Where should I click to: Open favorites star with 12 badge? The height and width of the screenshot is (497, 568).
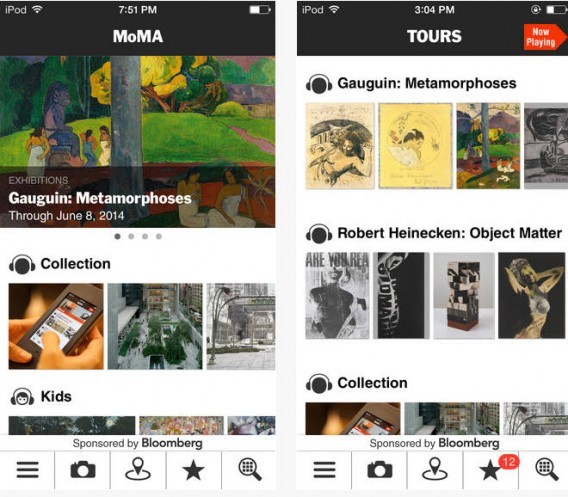click(492, 470)
